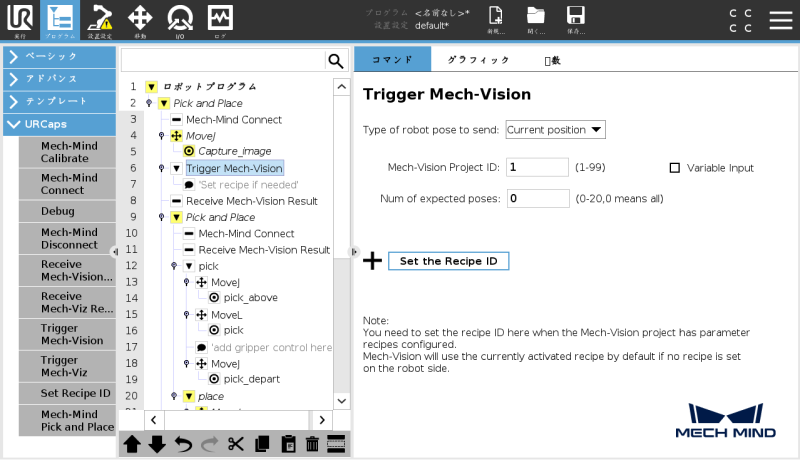Viewport: 800px width, 460px height.
Task: Move selected node up with up arrow
Action: click(x=132, y=444)
